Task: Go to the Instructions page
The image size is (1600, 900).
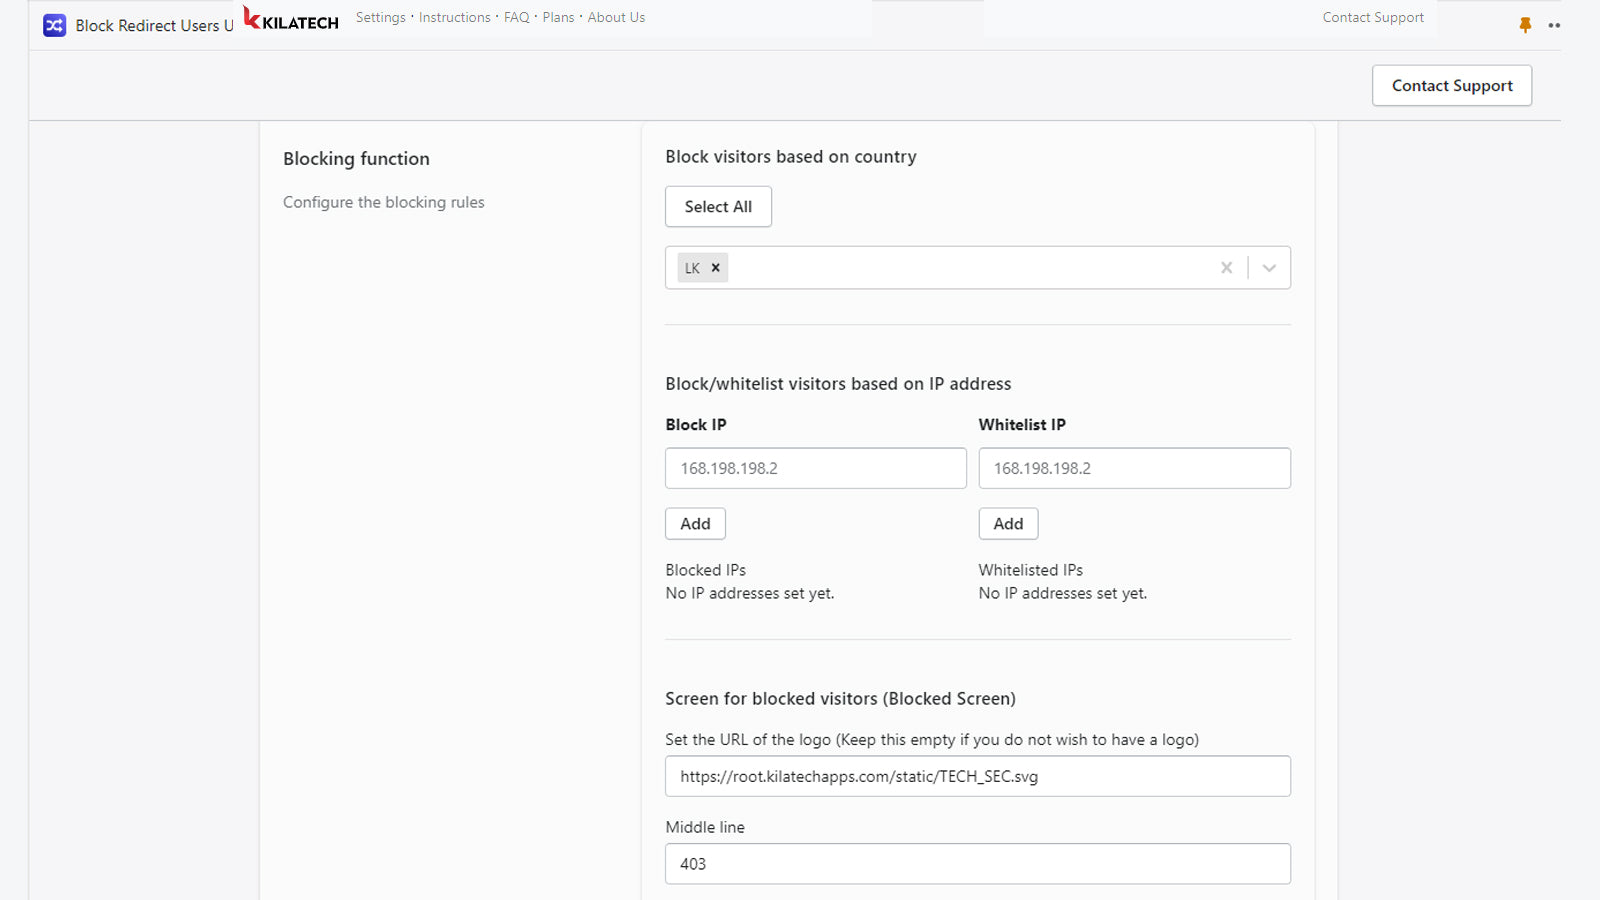Action: (x=454, y=18)
